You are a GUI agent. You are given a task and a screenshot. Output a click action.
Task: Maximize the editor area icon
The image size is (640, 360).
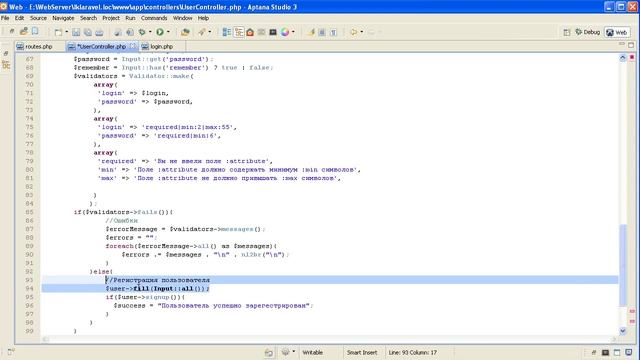click(631, 44)
